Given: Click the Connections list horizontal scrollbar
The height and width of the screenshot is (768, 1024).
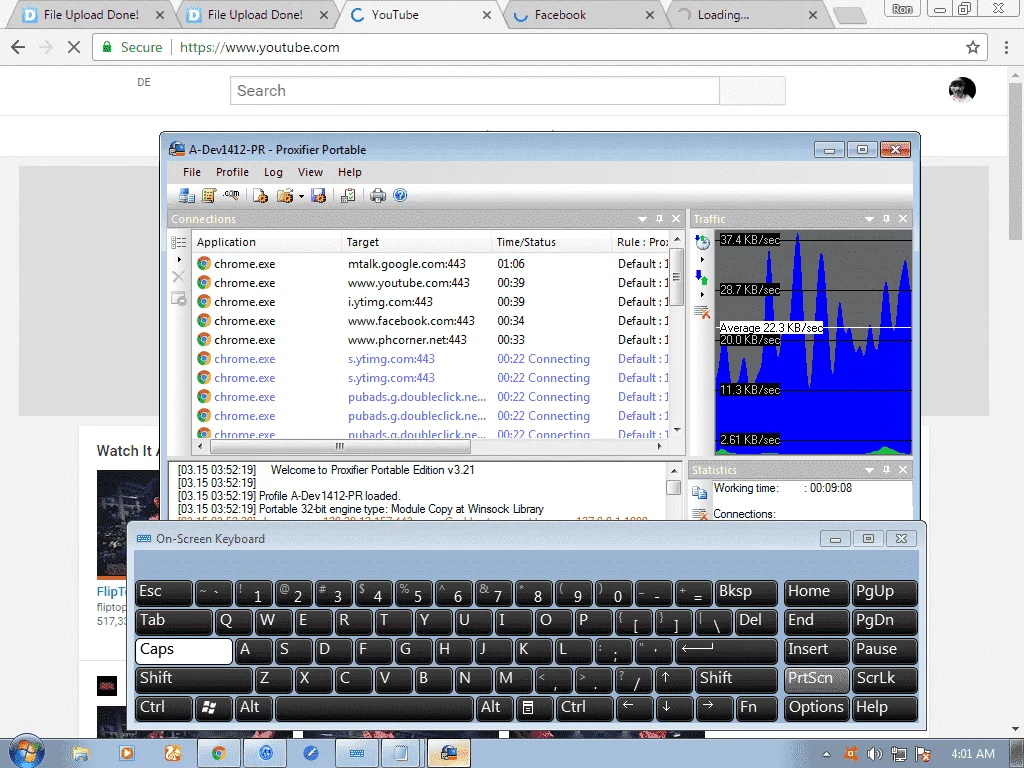Looking at the screenshot, I should pos(340,447).
